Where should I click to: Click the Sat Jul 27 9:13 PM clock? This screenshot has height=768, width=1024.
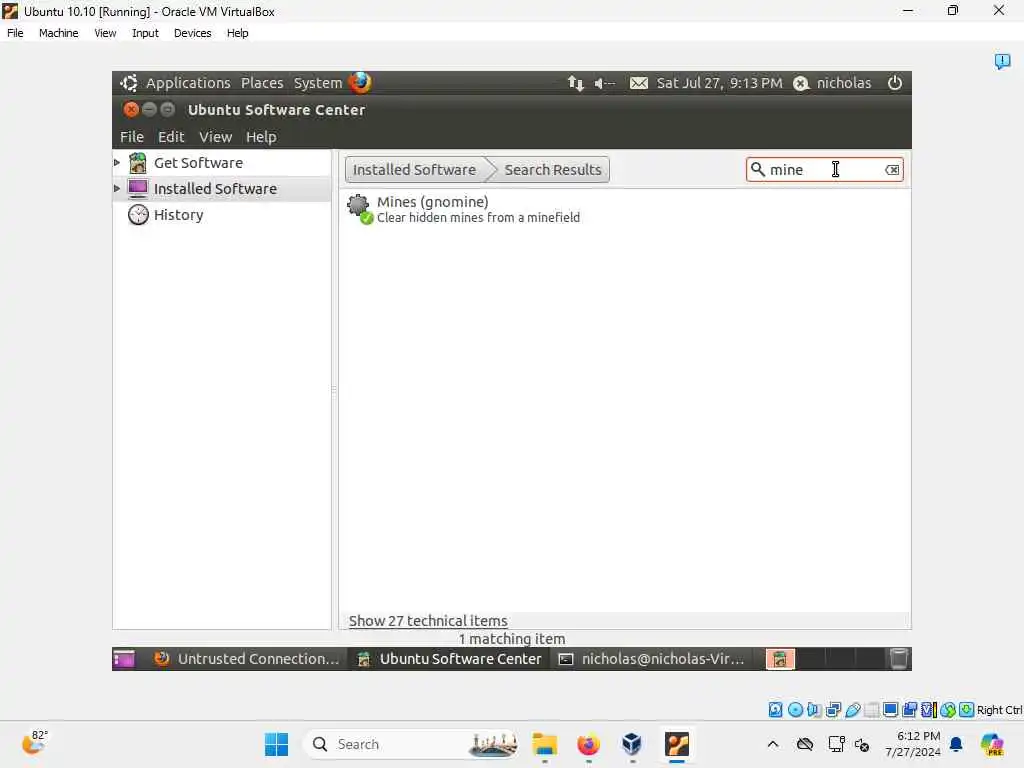point(719,83)
